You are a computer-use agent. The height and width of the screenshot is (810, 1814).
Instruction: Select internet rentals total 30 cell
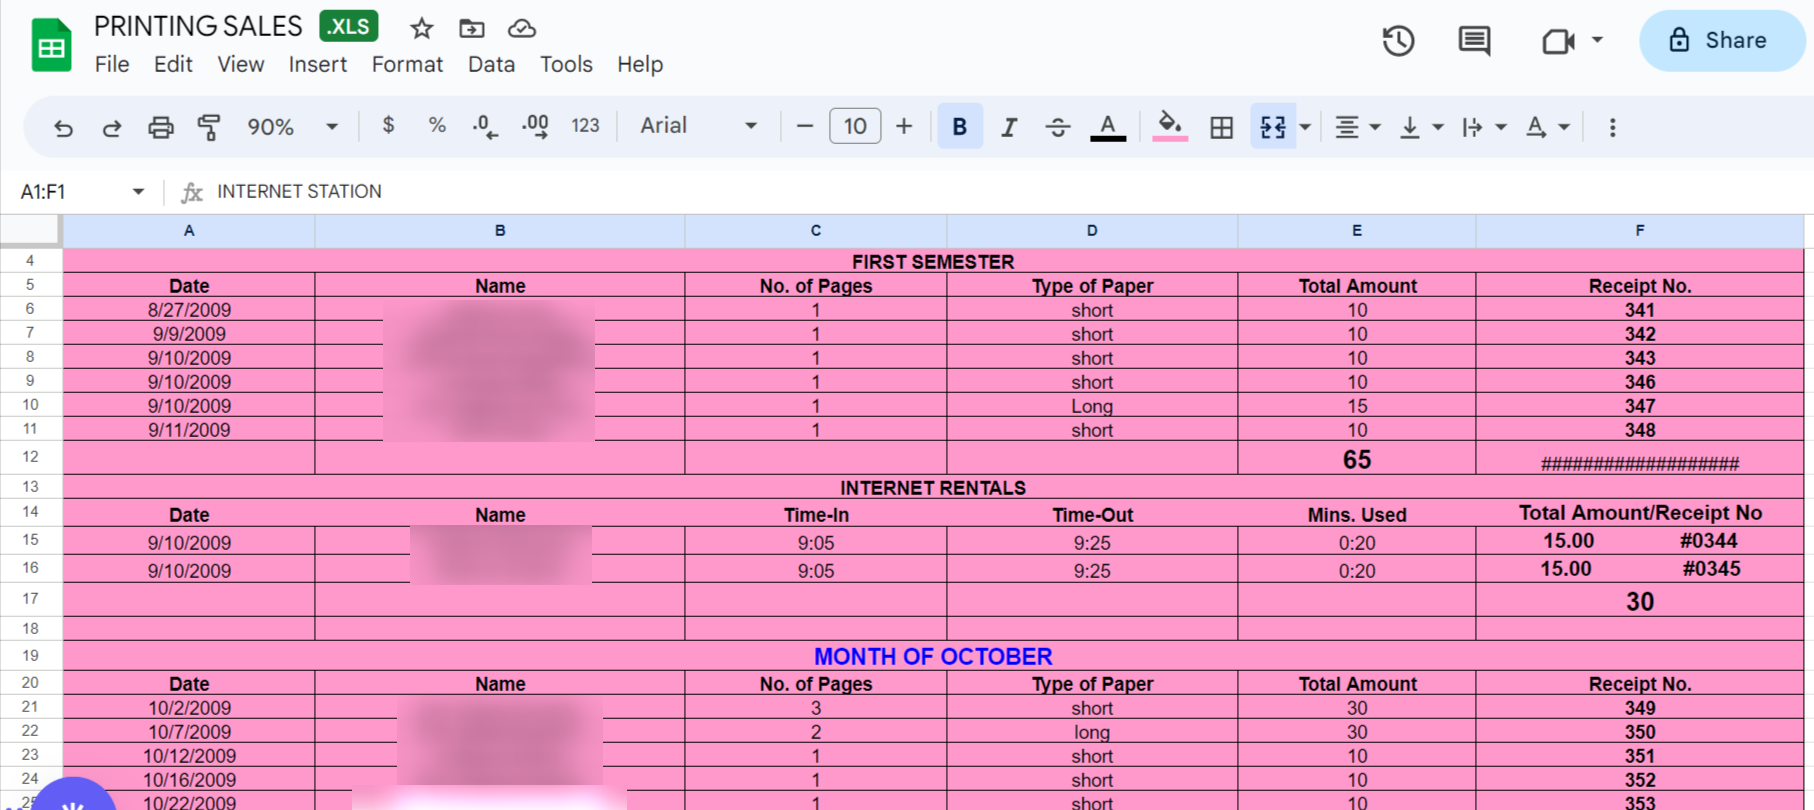click(x=1640, y=601)
